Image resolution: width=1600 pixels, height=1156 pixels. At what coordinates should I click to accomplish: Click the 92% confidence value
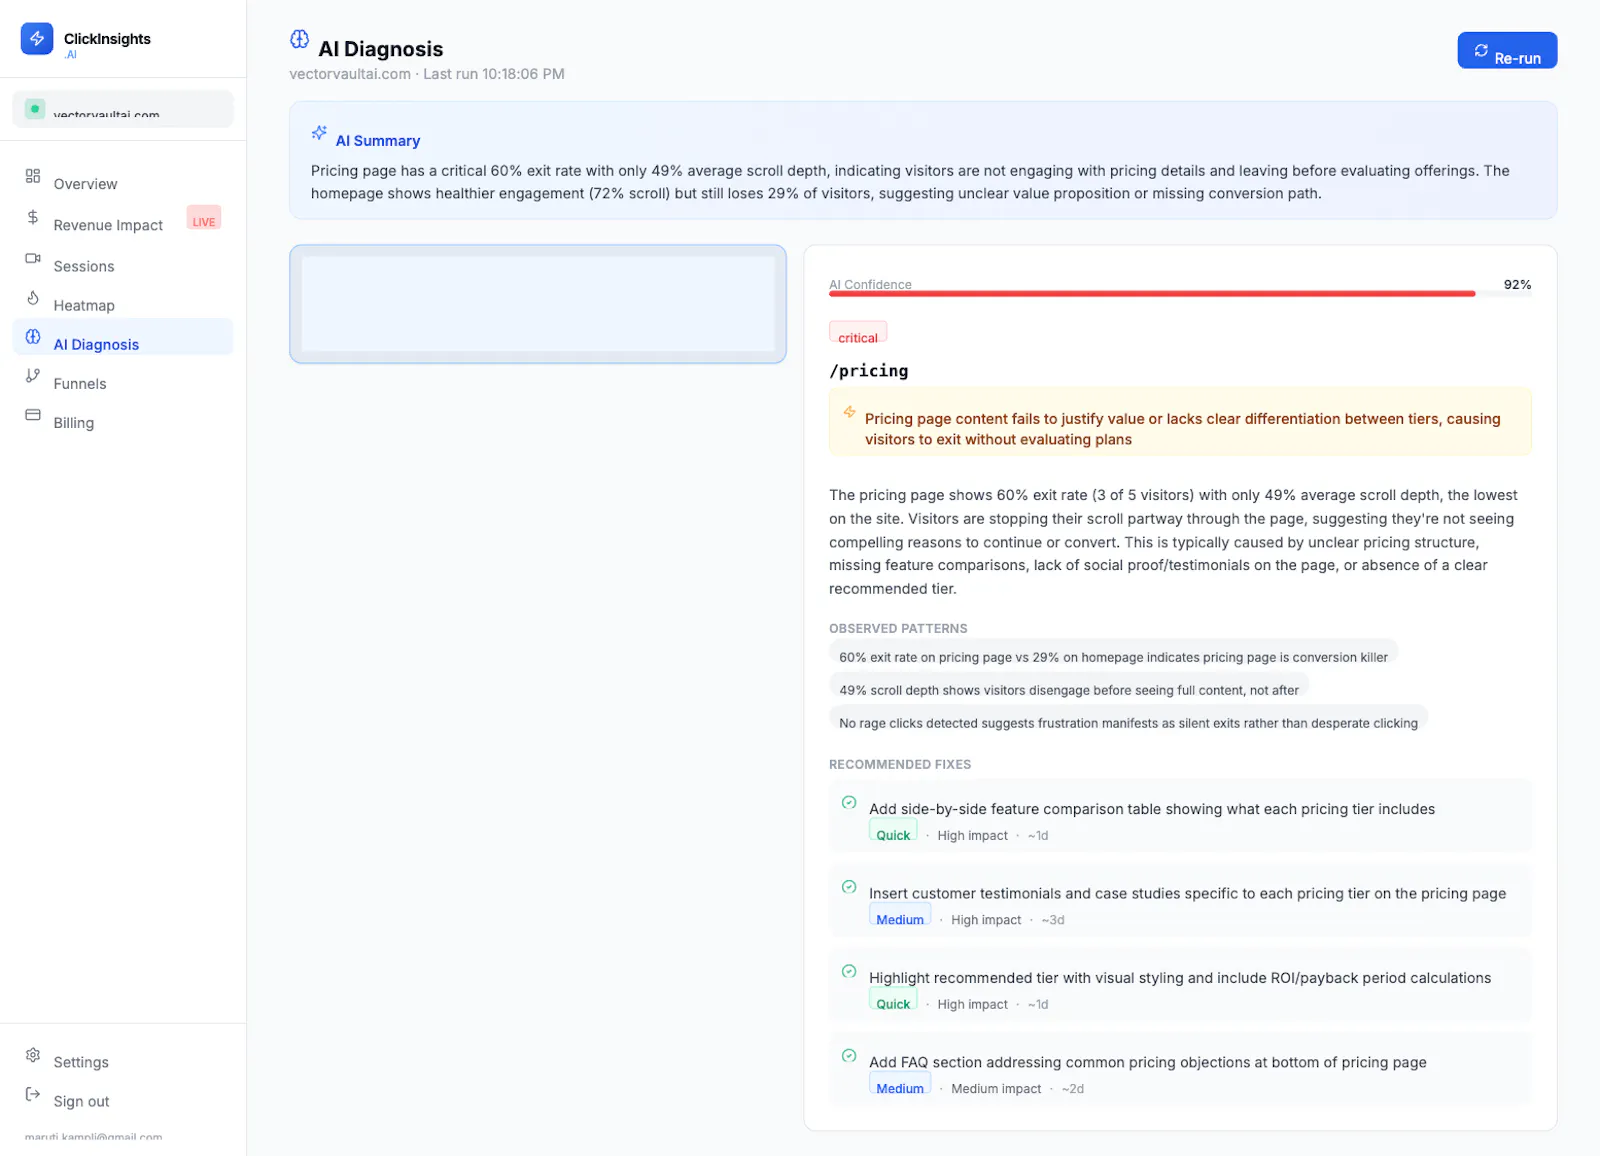[x=1517, y=285]
